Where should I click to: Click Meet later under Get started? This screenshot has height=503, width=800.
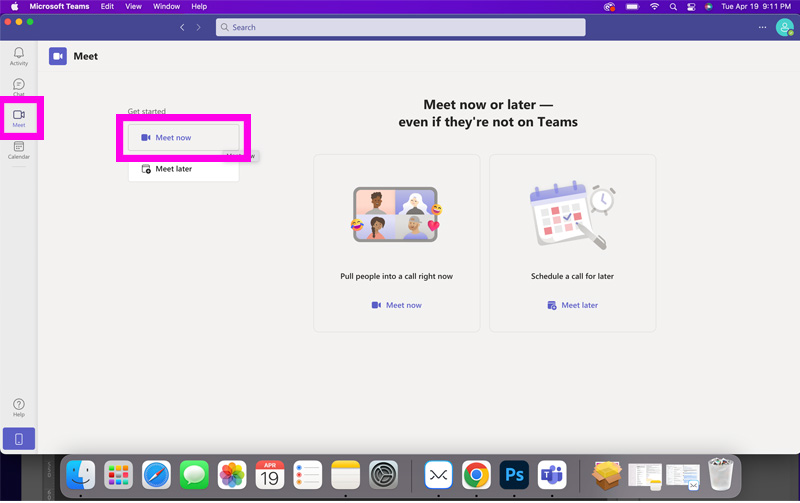point(184,169)
